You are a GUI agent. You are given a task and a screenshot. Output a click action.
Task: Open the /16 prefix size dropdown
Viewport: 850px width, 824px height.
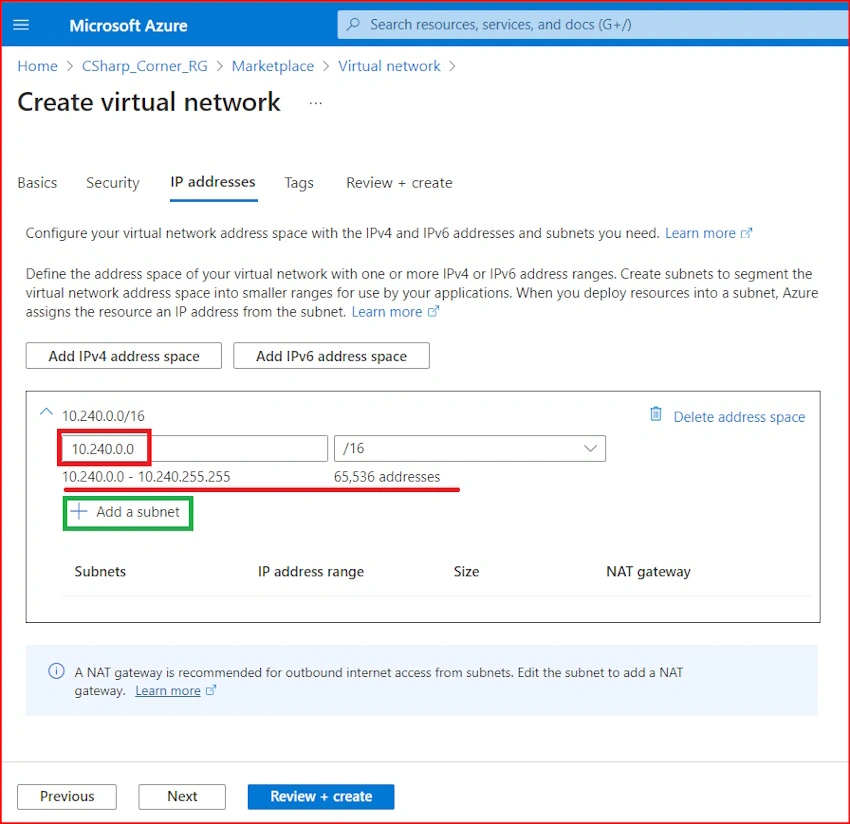(x=469, y=448)
